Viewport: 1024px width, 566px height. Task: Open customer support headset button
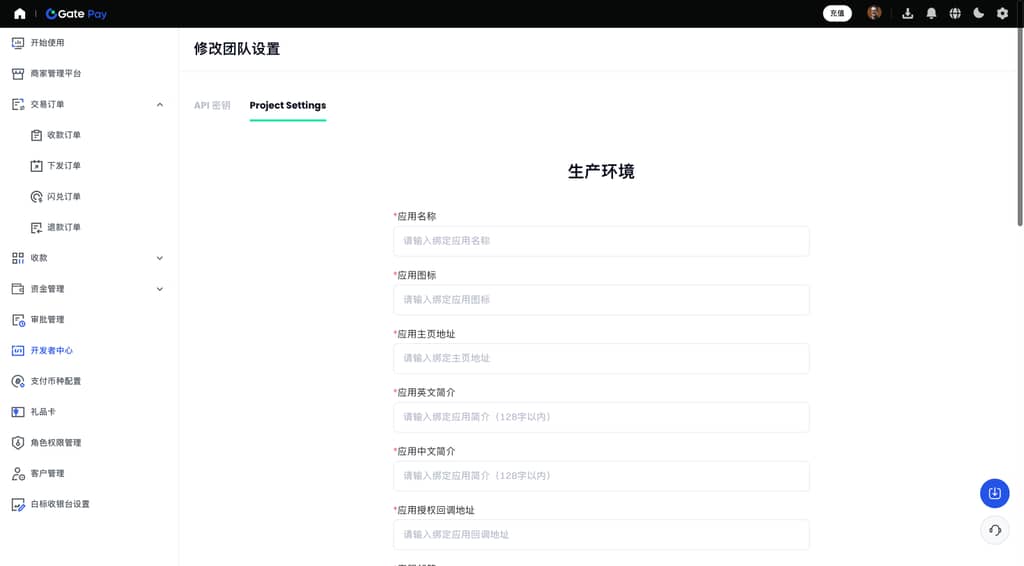tap(994, 530)
